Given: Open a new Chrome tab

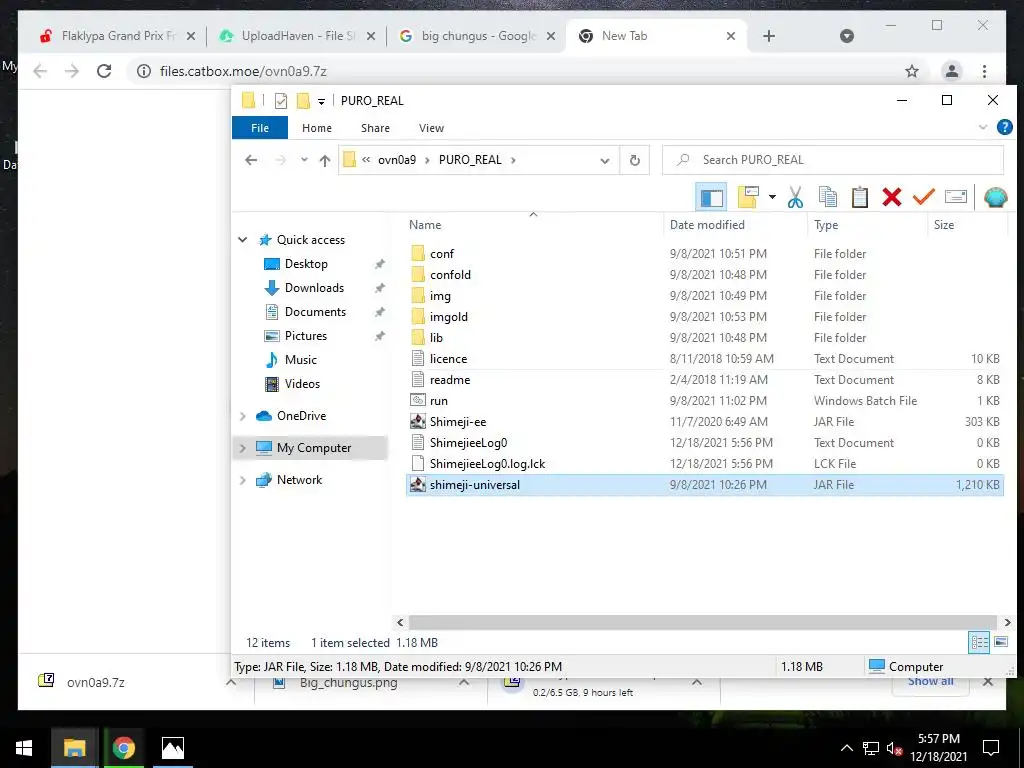Looking at the screenshot, I should [769, 36].
